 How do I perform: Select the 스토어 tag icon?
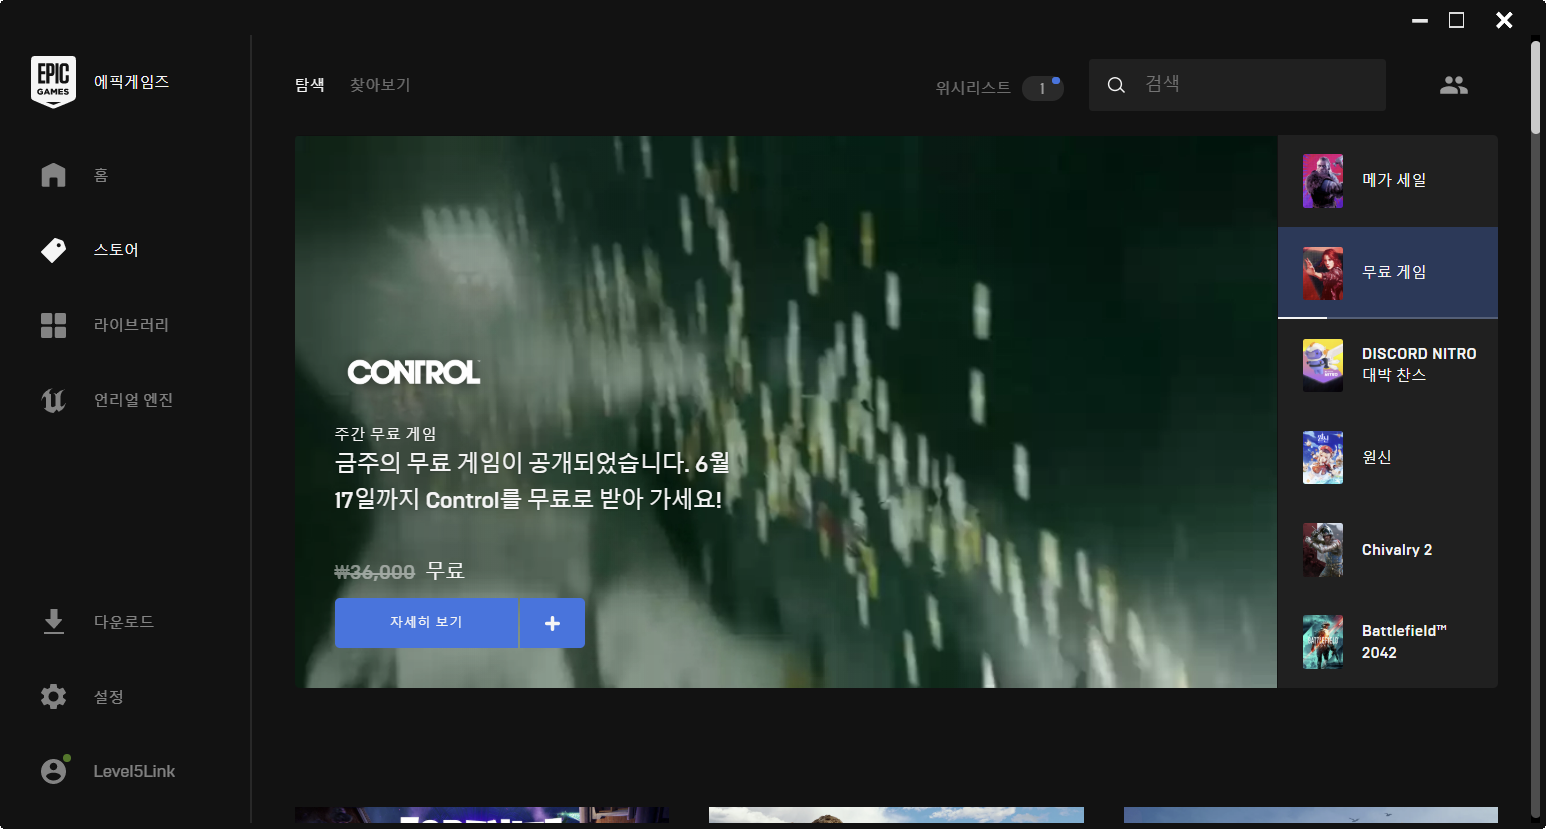(53, 250)
